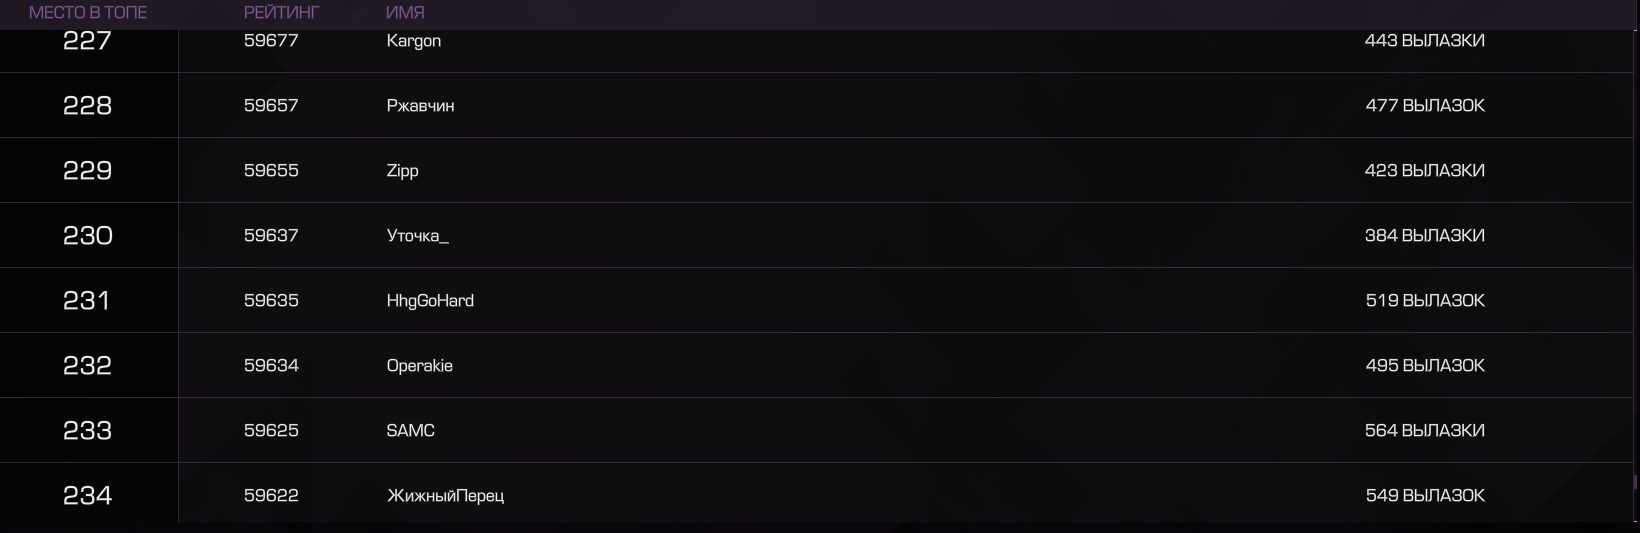The height and width of the screenshot is (533, 1640).
Task: Click rank number 230
Action: (88, 236)
